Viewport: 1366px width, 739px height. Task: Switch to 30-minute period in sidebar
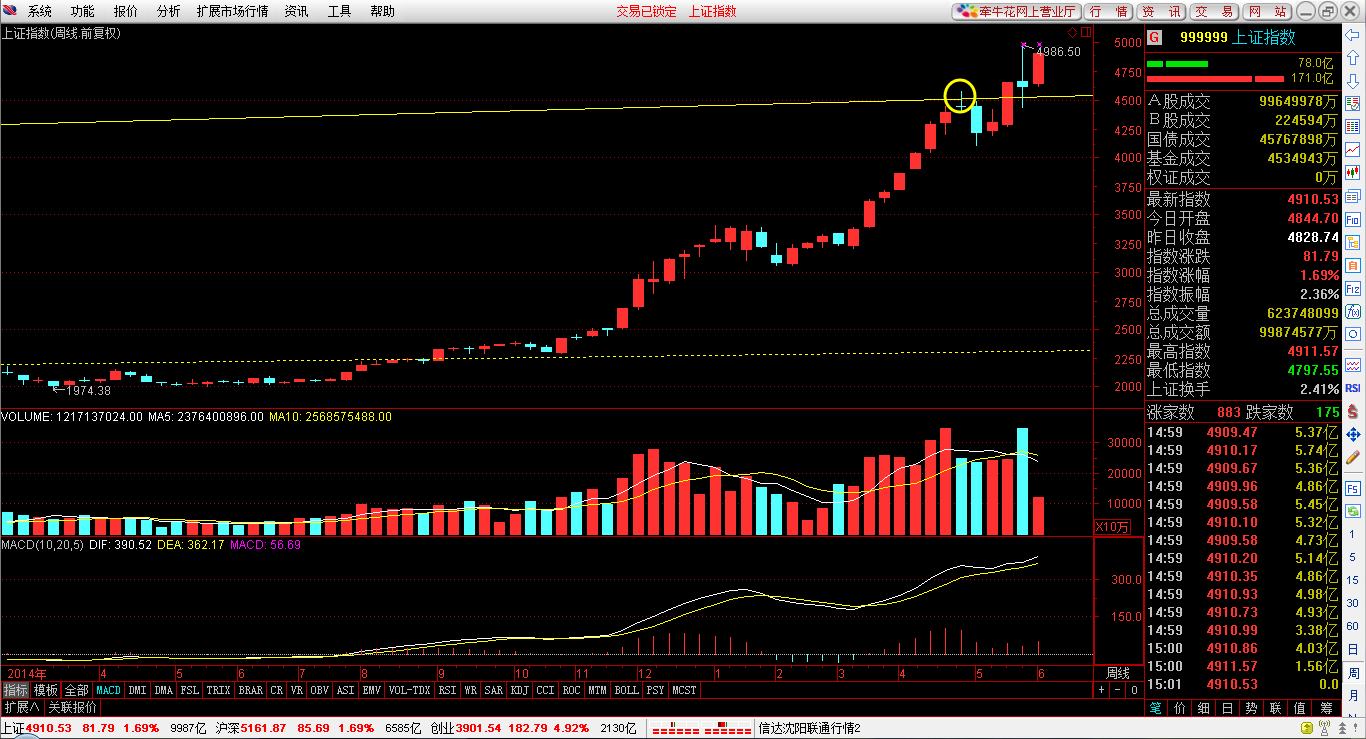(x=1353, y=602)
